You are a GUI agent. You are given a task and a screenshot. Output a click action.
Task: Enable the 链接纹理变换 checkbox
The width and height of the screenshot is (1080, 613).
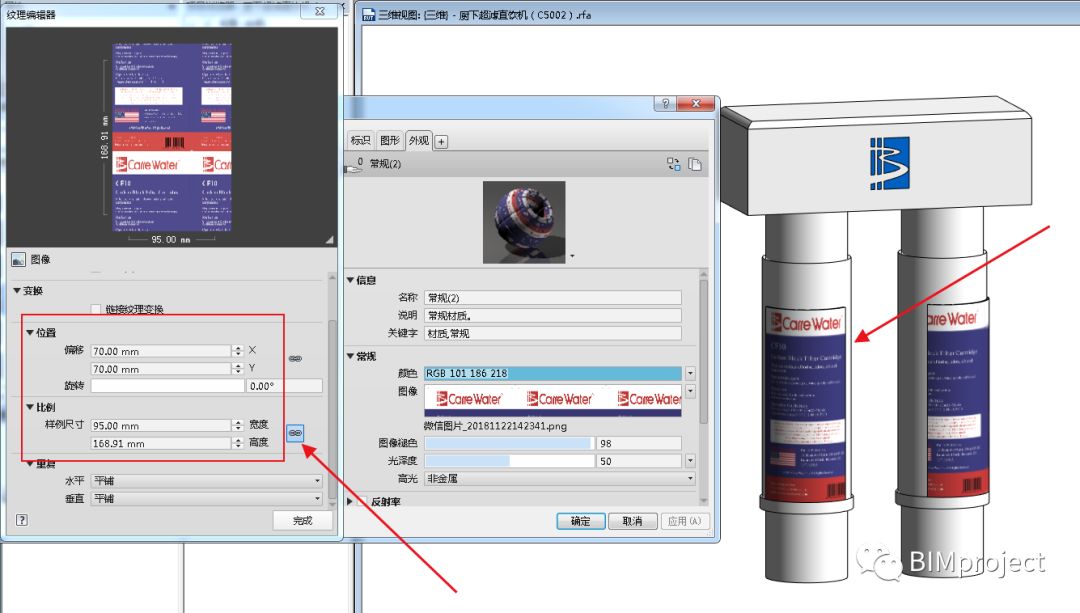(x=96, y=309)
